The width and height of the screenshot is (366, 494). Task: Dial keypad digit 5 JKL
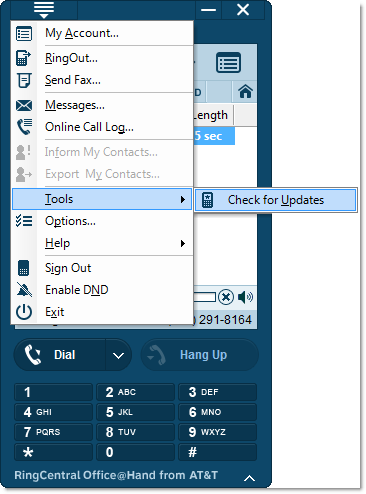click(135, 412)
